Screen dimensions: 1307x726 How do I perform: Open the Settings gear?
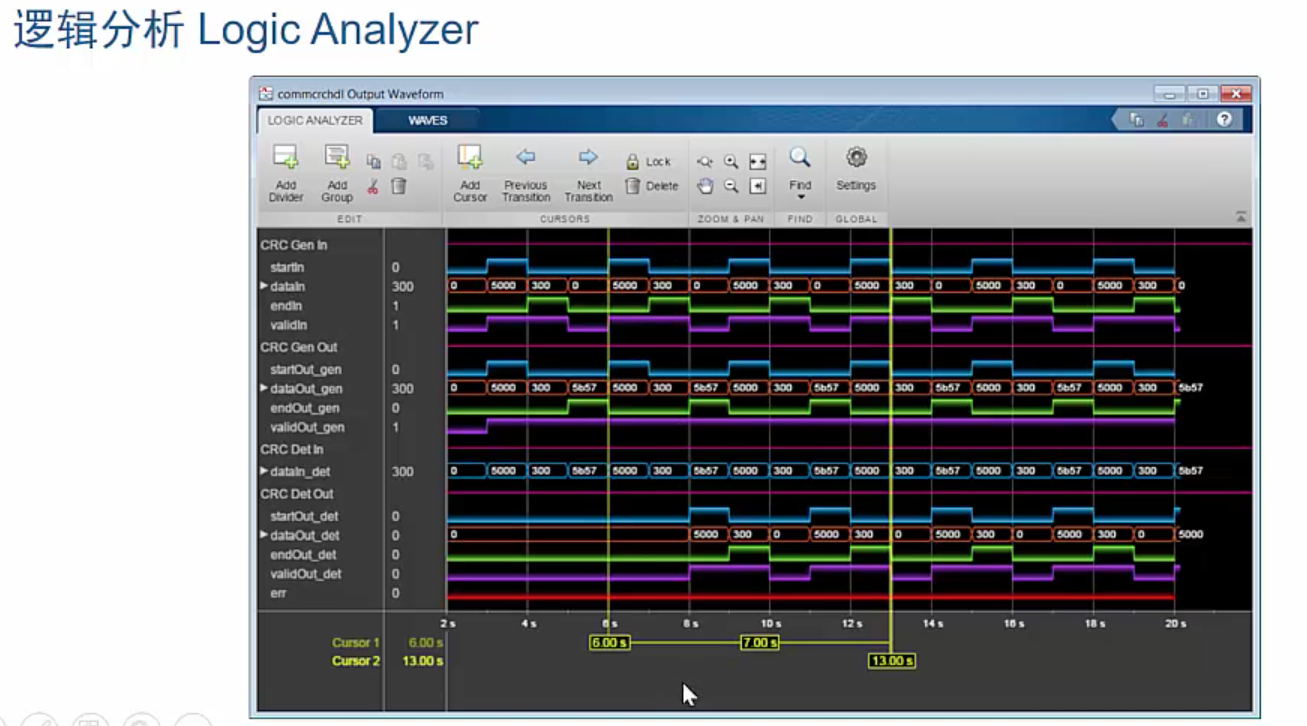pos(856,170)
